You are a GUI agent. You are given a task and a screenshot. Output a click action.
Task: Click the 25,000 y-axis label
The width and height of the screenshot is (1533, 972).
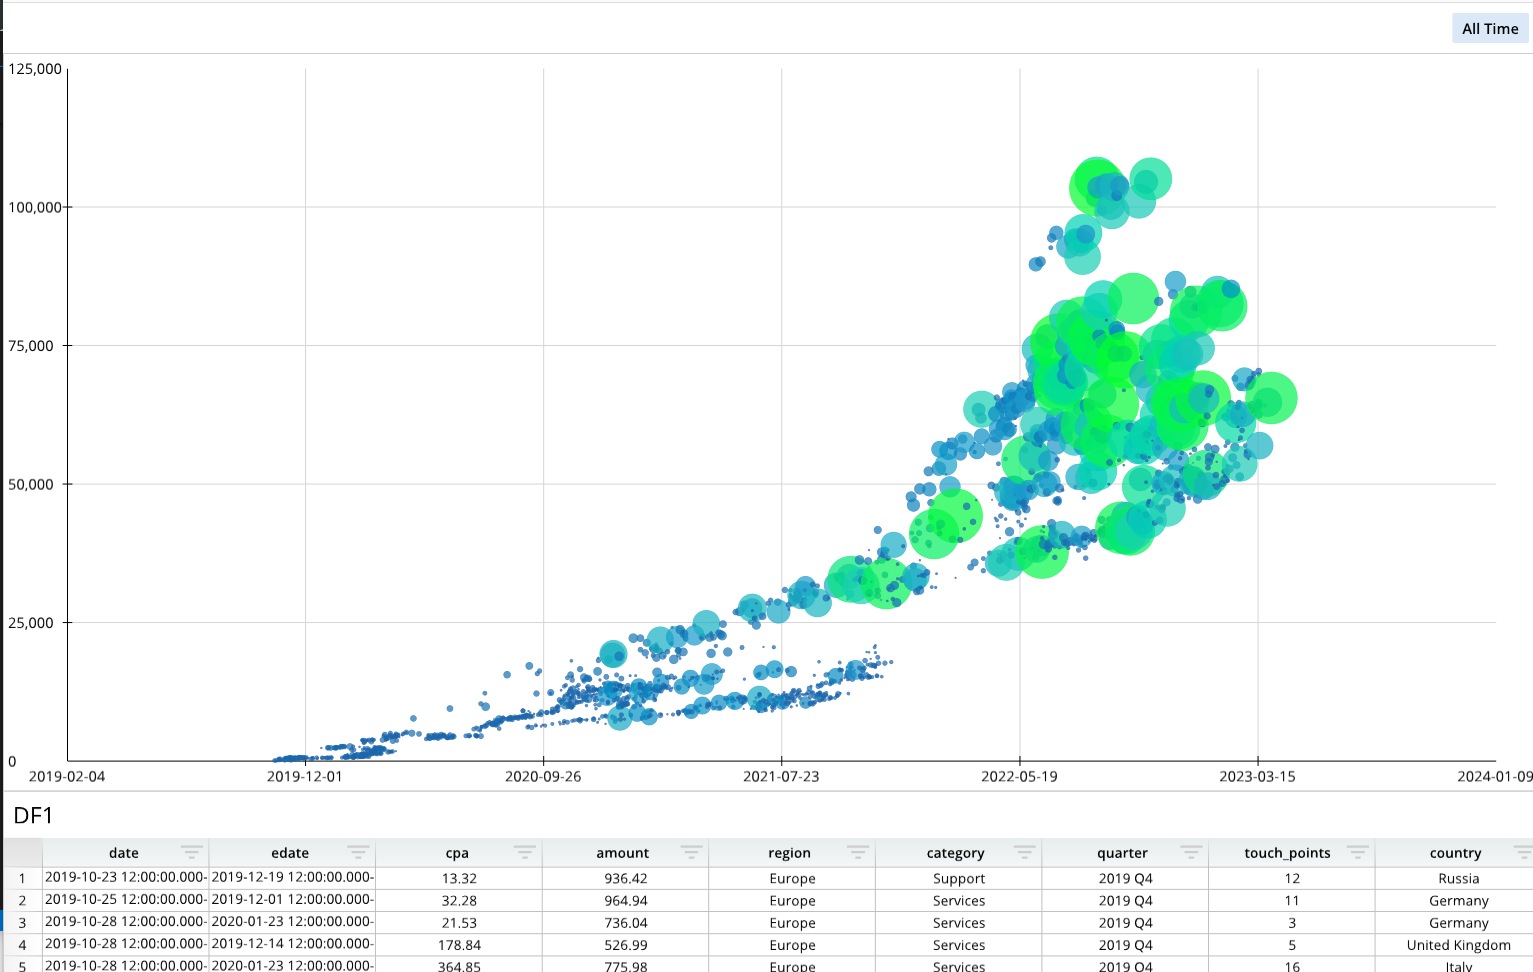[31, 623]
